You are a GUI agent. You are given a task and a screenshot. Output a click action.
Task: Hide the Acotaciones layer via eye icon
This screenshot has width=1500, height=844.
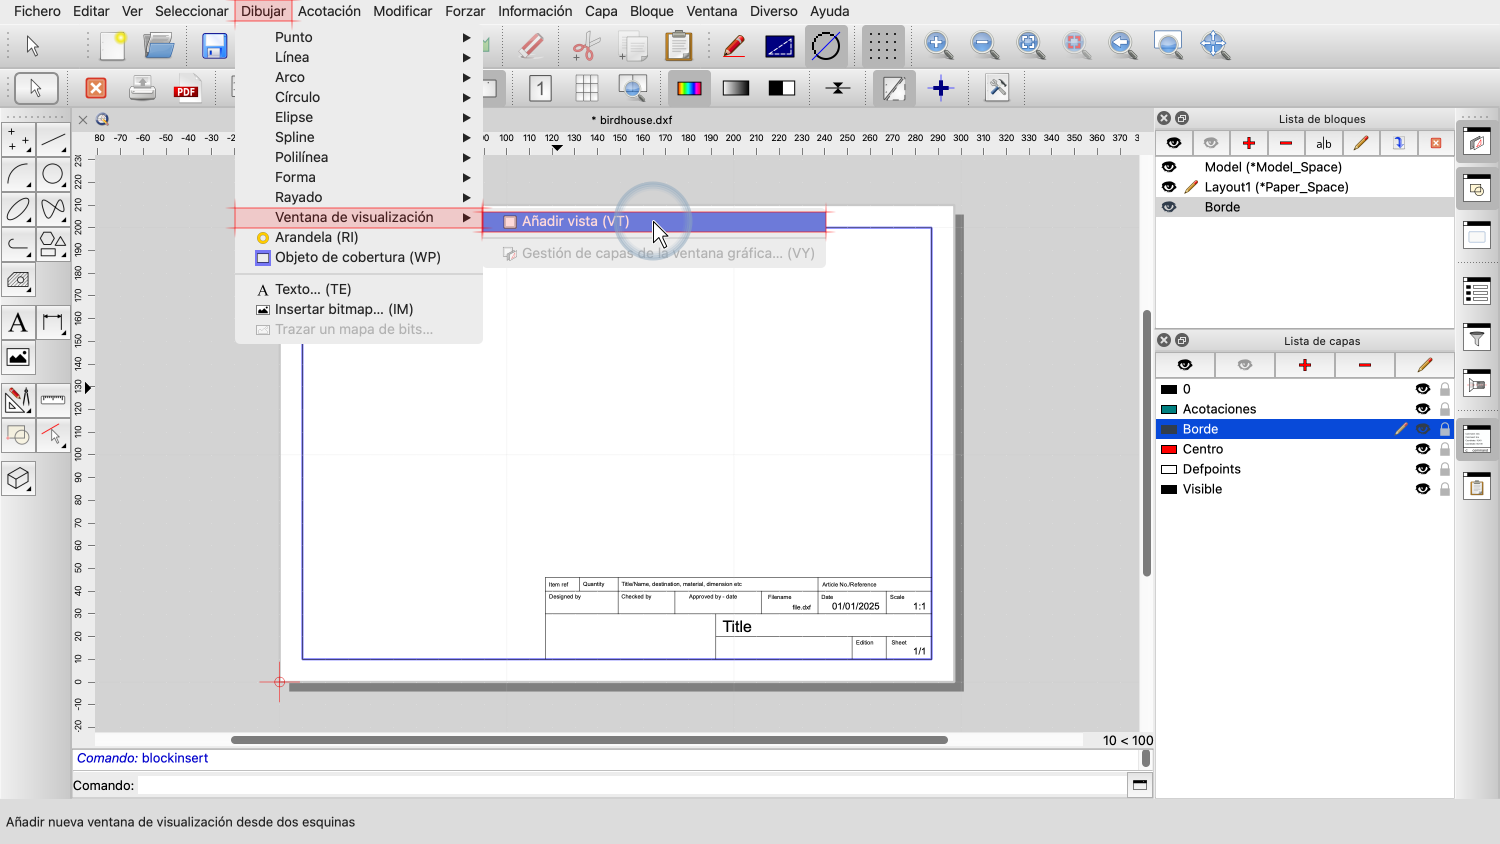(x=1422, y=409)
